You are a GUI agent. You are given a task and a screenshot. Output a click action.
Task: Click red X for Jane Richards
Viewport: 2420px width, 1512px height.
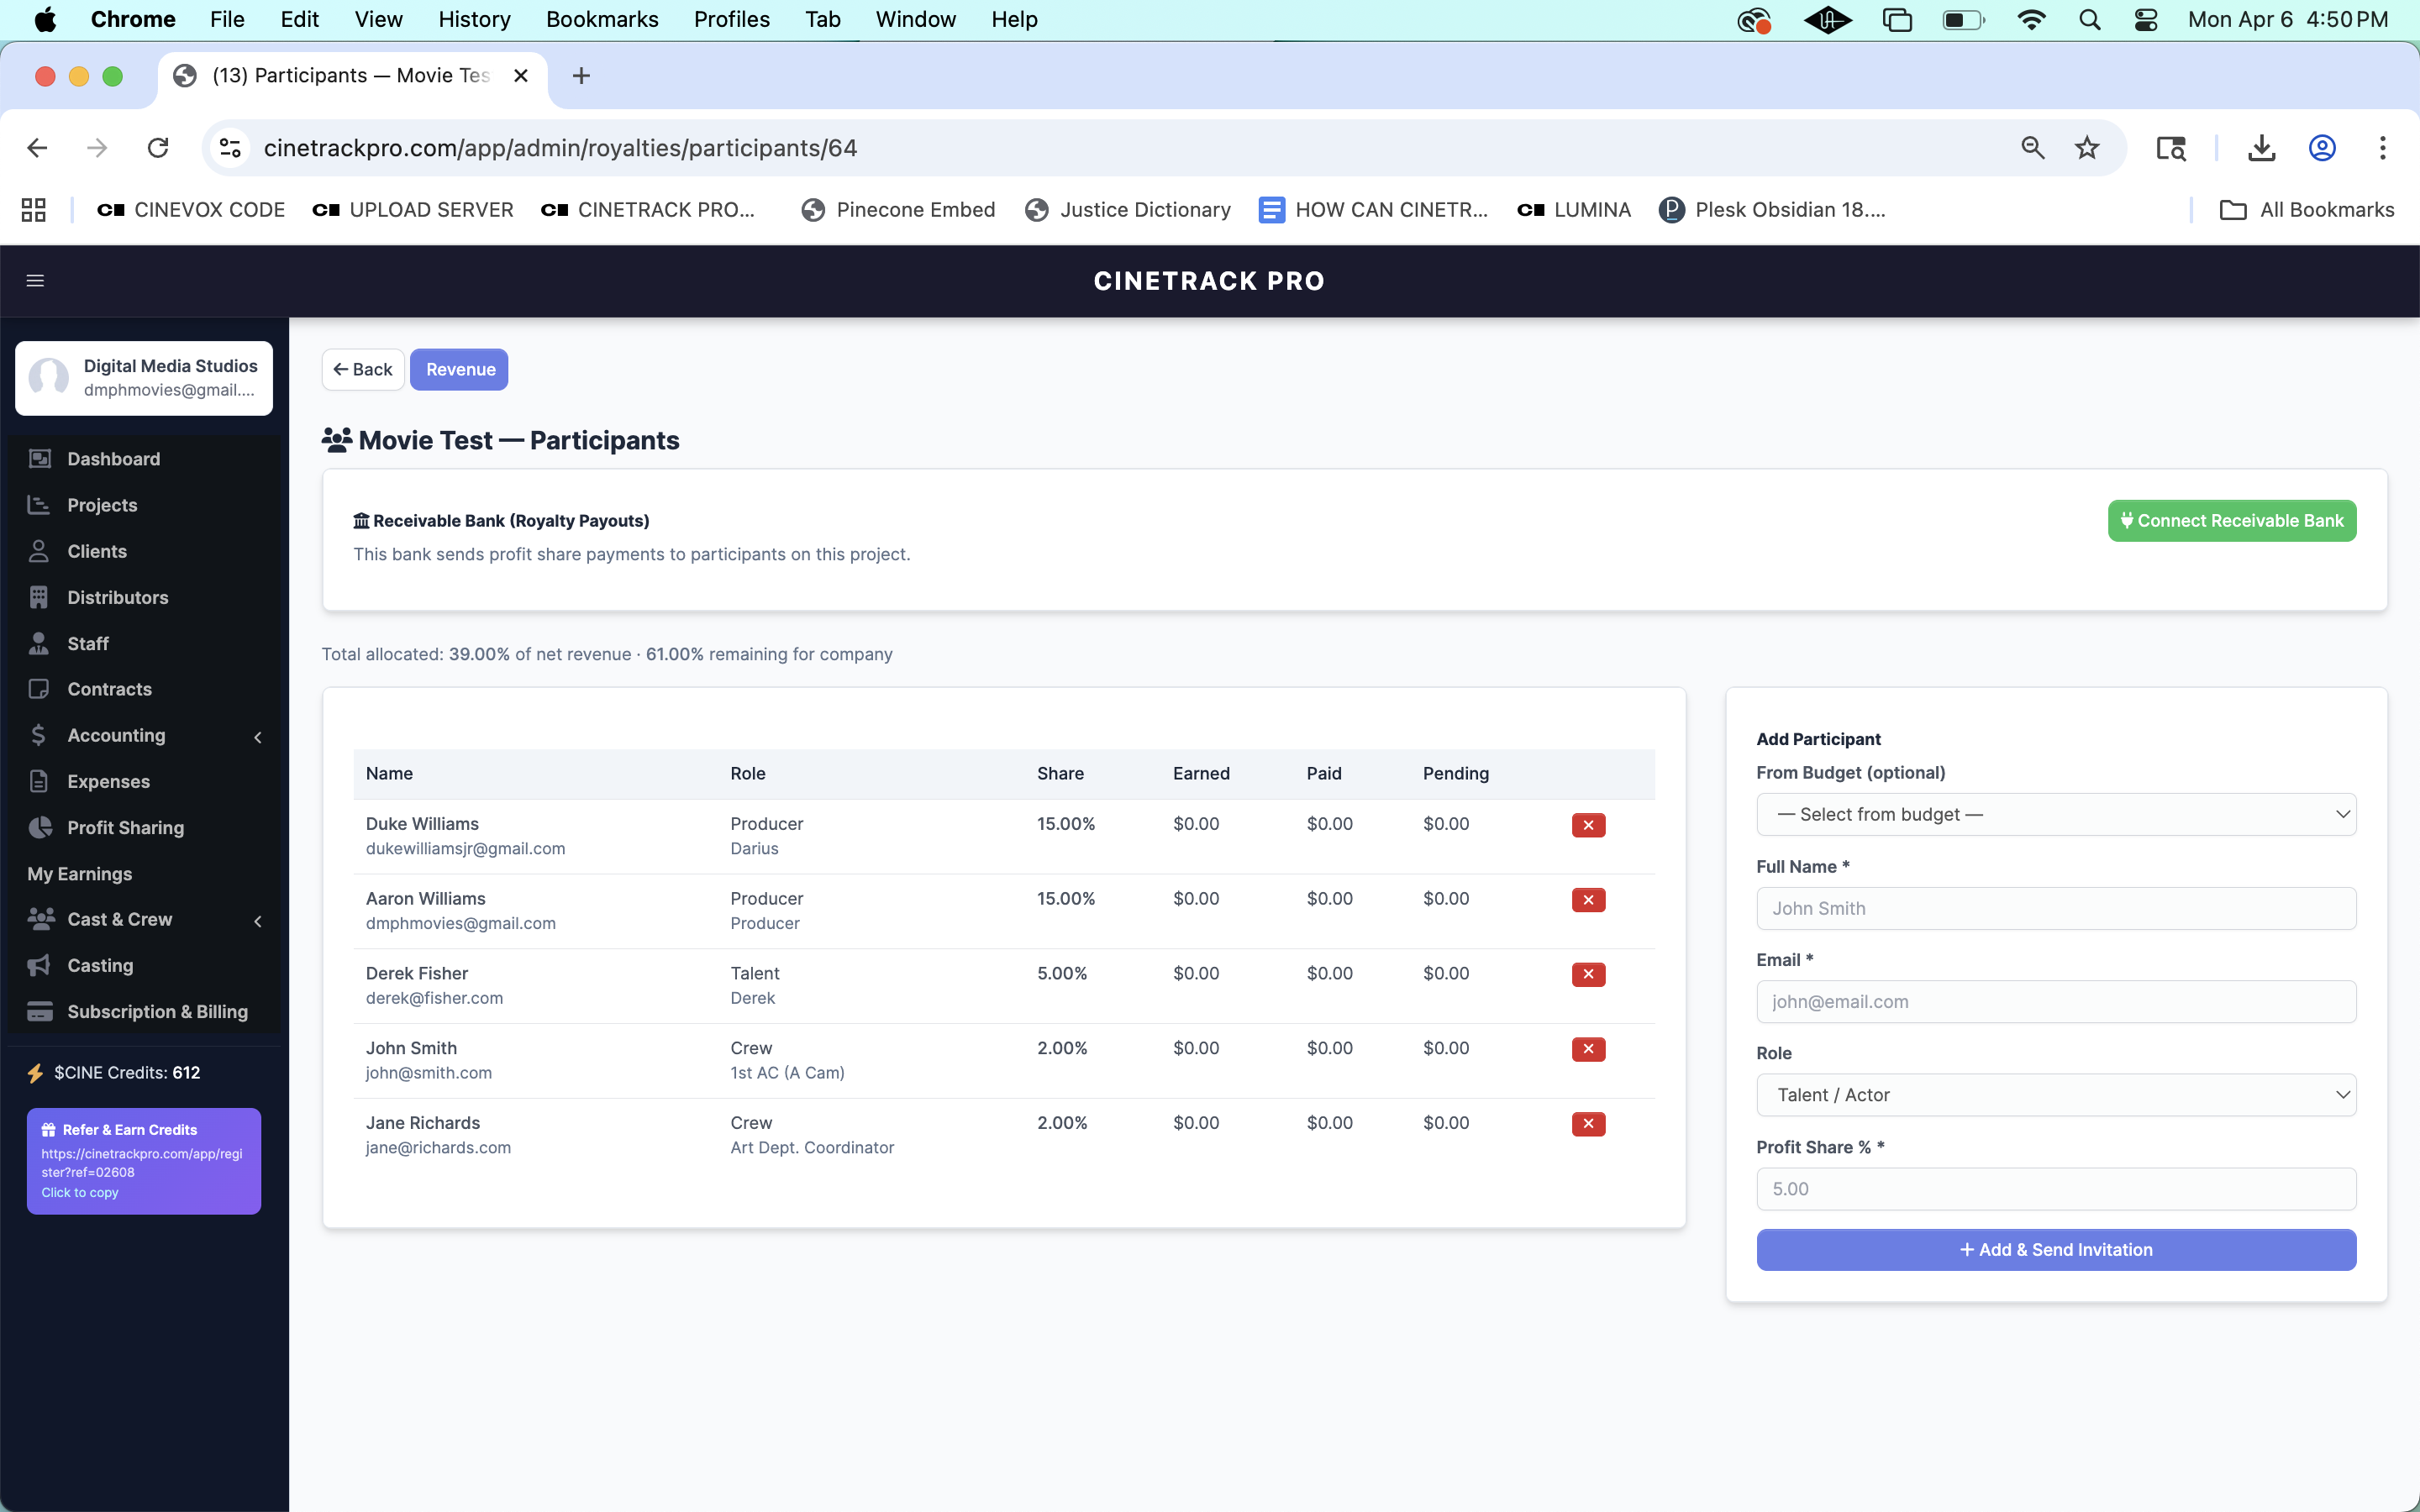click(x=1588, y=1124)
